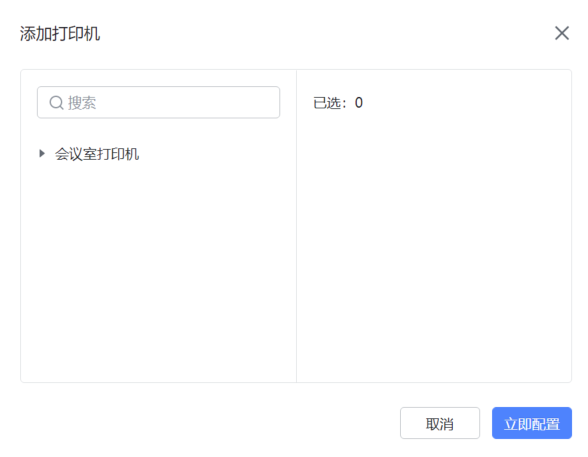Click the 搜索 placeholder text

pos(82,103)
